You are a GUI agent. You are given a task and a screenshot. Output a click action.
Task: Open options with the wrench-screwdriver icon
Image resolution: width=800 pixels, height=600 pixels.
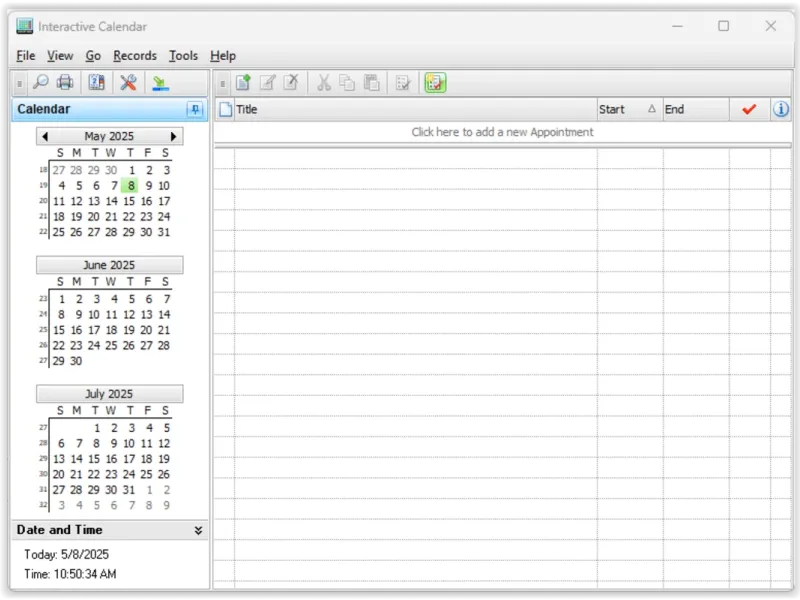click(x=128, y=82)
